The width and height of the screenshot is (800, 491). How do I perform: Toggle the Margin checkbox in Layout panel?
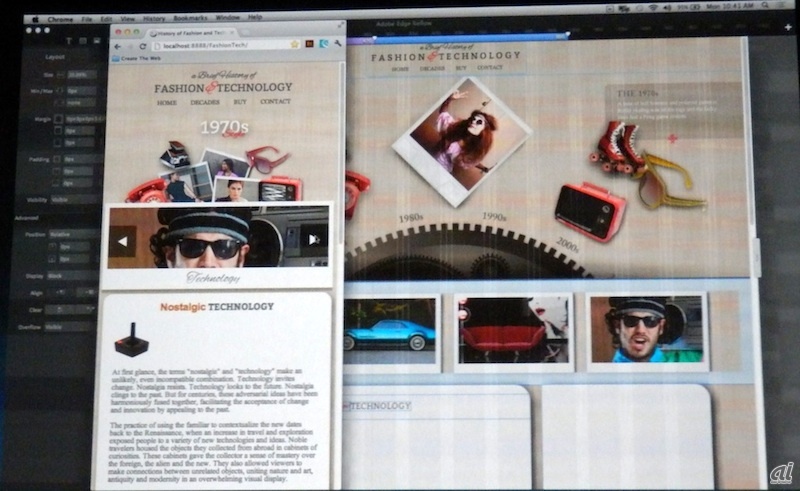coord(59,119)
